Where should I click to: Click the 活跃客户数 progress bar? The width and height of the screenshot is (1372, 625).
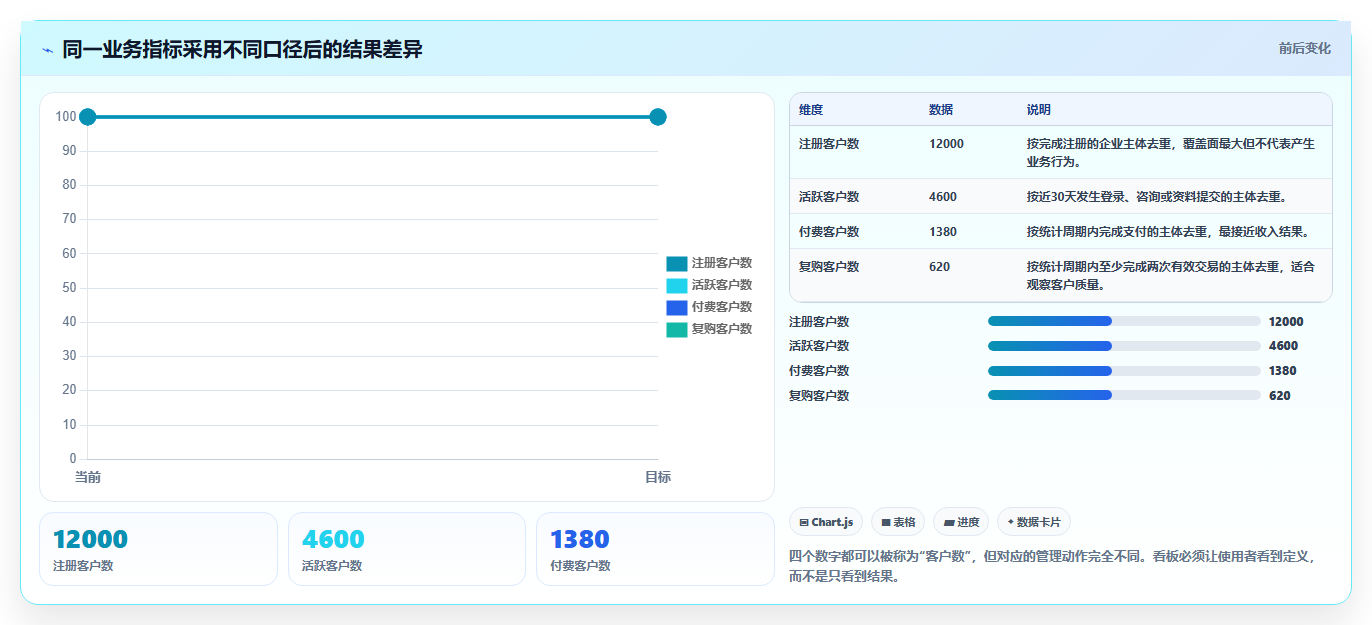(x=1124, y=346)
